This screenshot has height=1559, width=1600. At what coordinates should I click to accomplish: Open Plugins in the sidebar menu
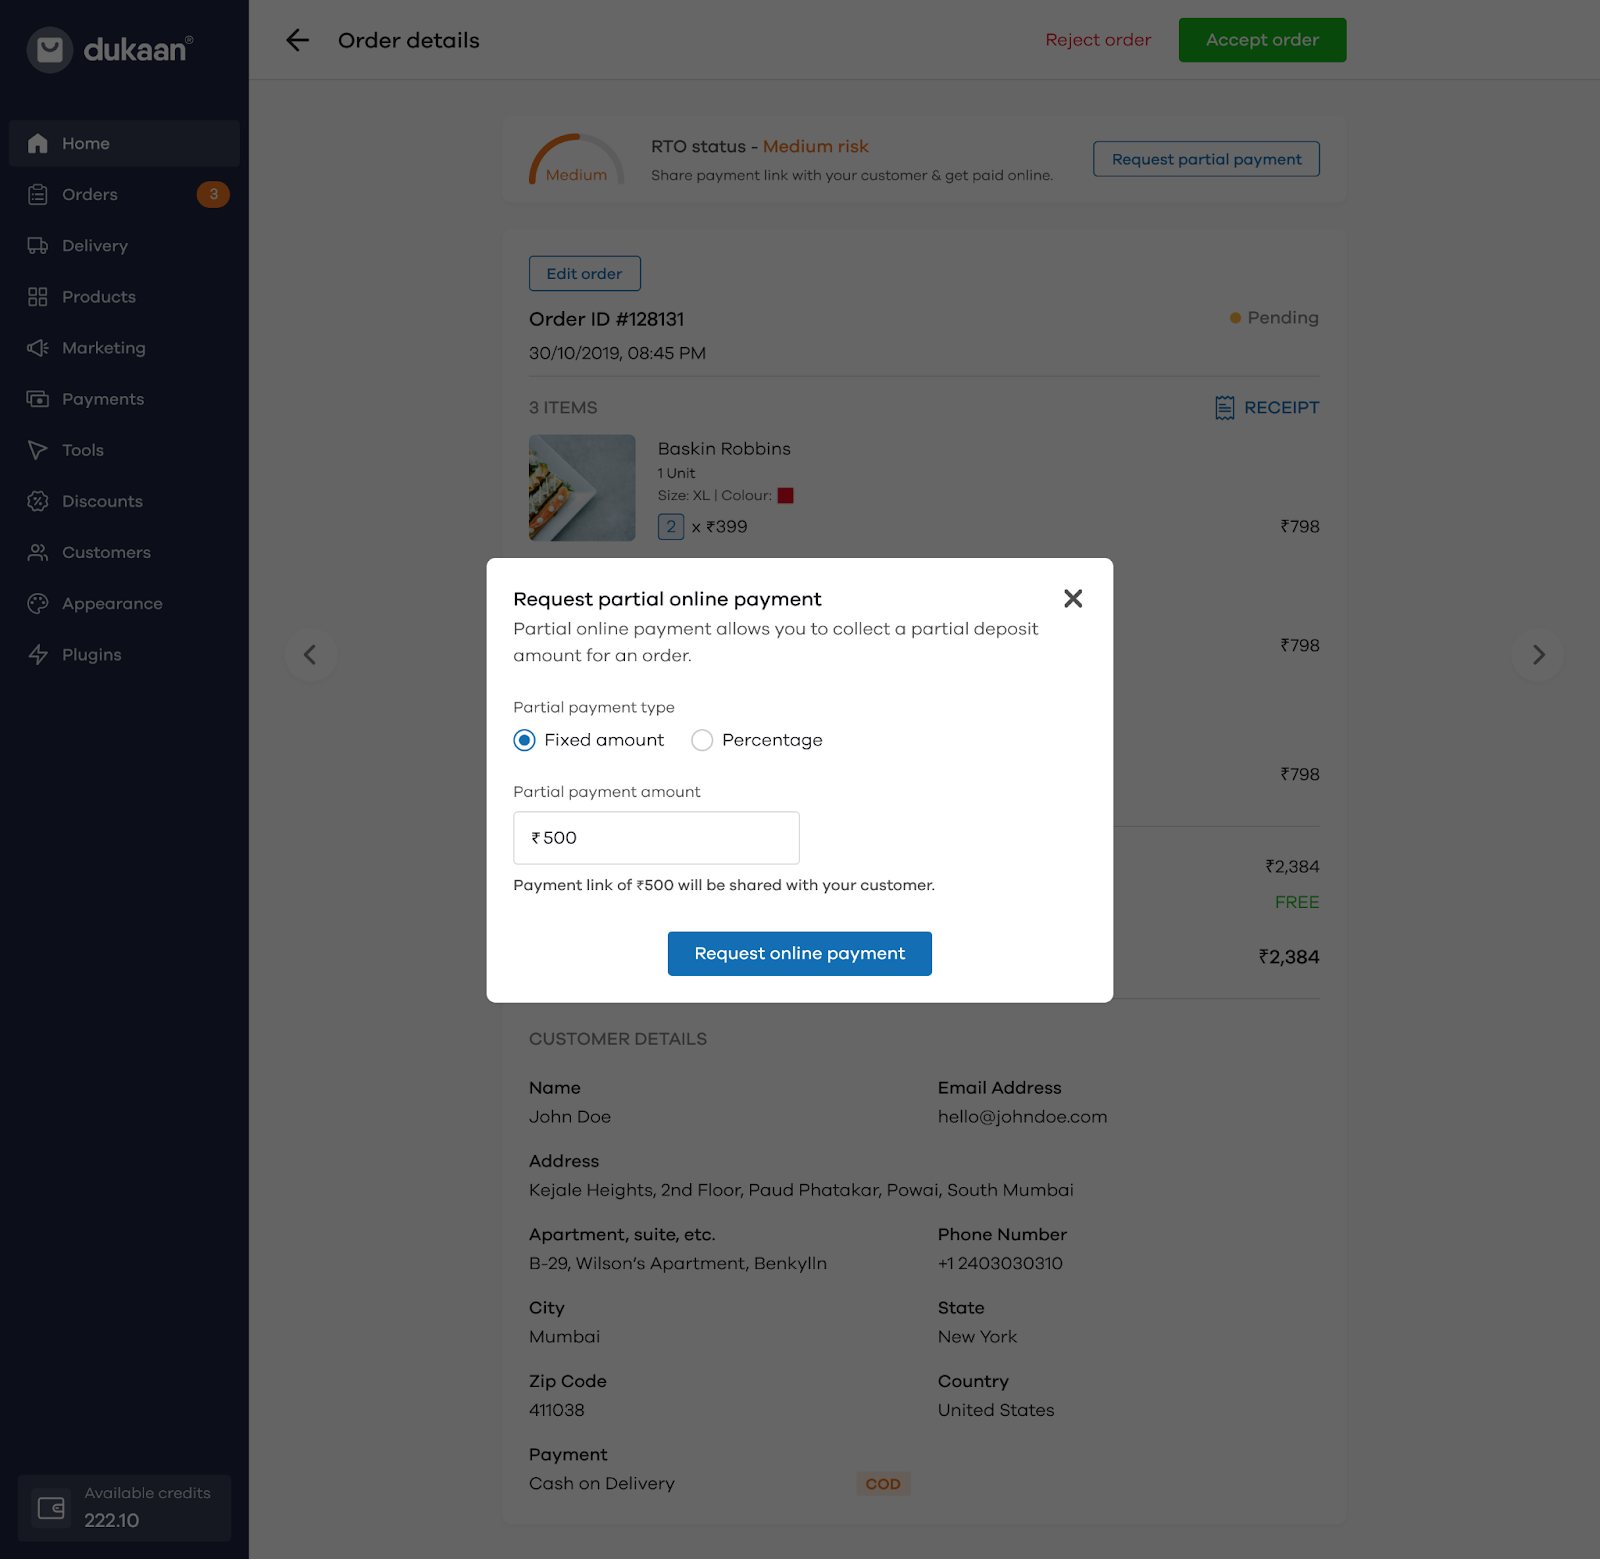pyautogui.click(x=124, y=654)
